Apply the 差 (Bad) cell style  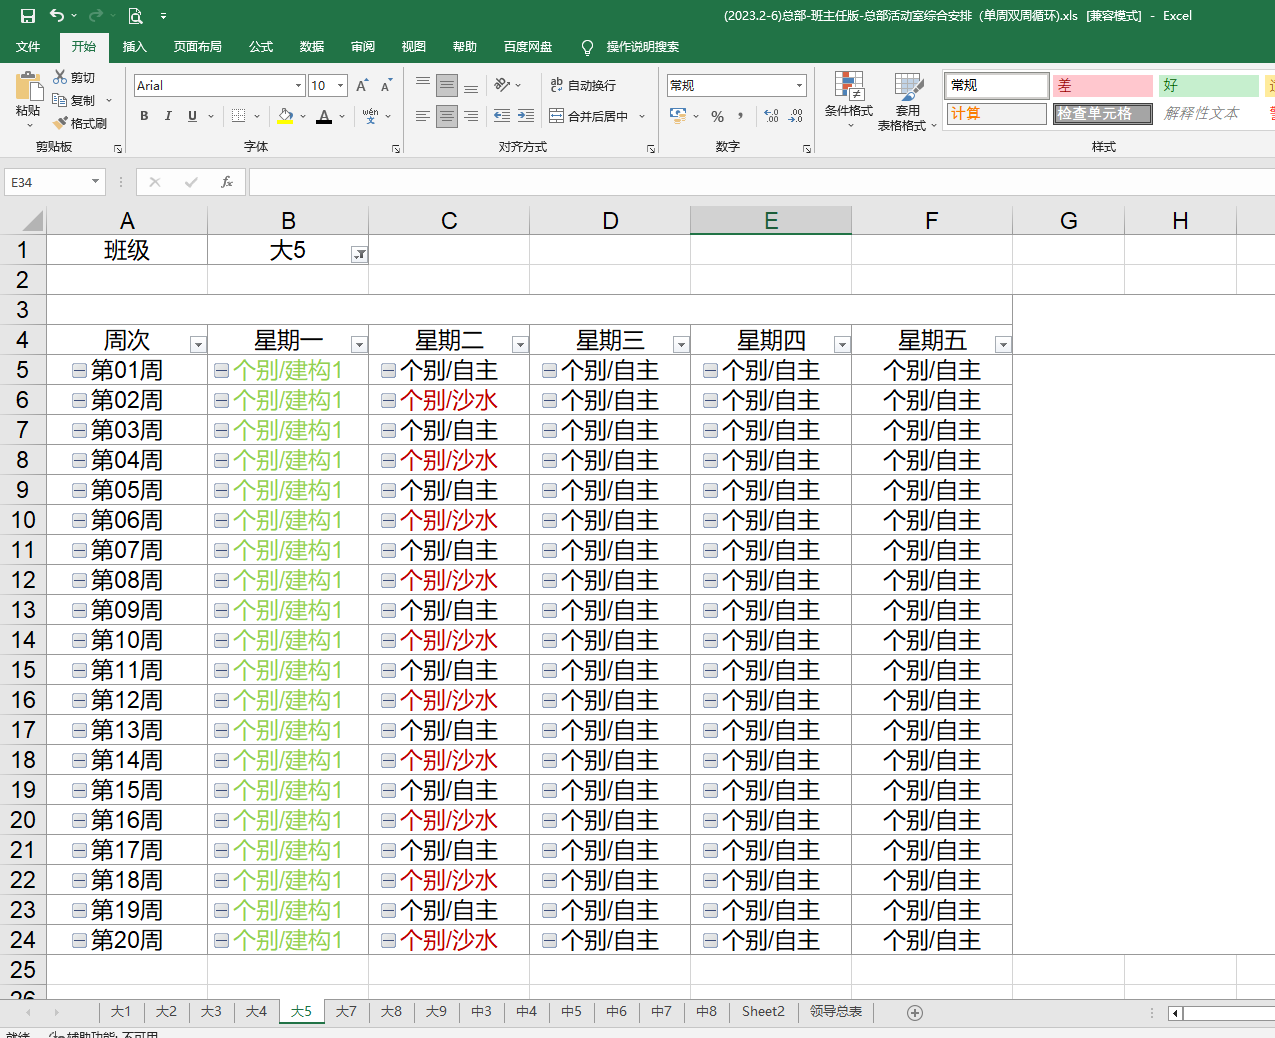[1103, 86]
